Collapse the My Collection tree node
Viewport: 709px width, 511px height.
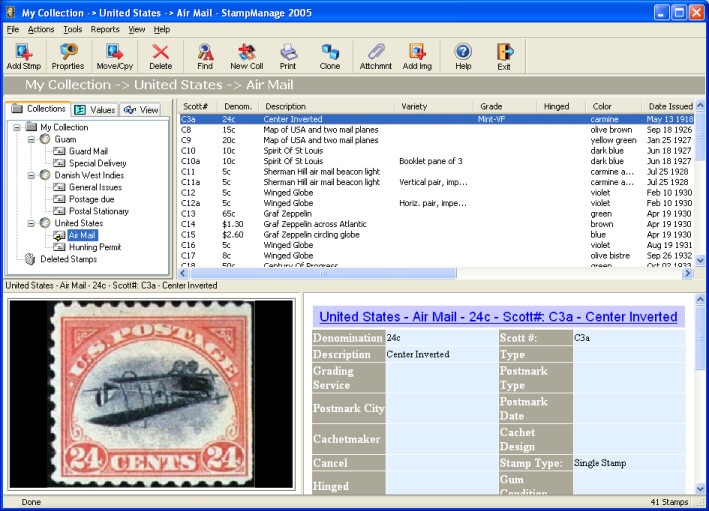17,128
